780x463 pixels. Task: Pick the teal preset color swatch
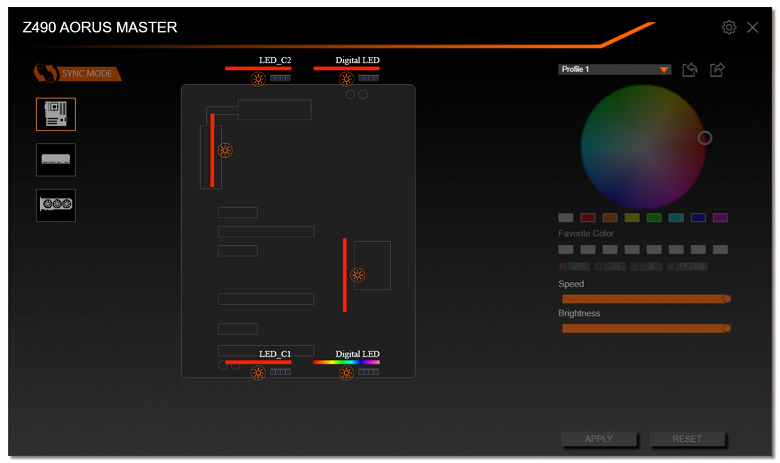pyautogui.click(x=676, y=217)
